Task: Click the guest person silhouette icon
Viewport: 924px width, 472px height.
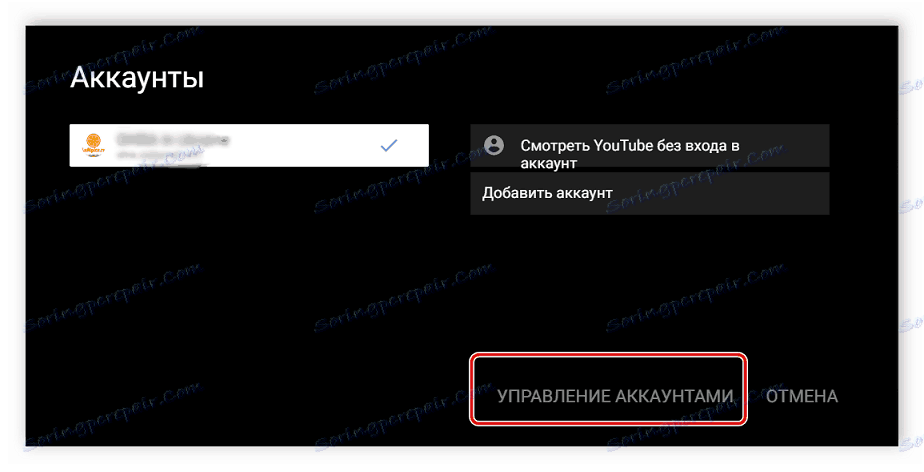Action: coord(494,145)
